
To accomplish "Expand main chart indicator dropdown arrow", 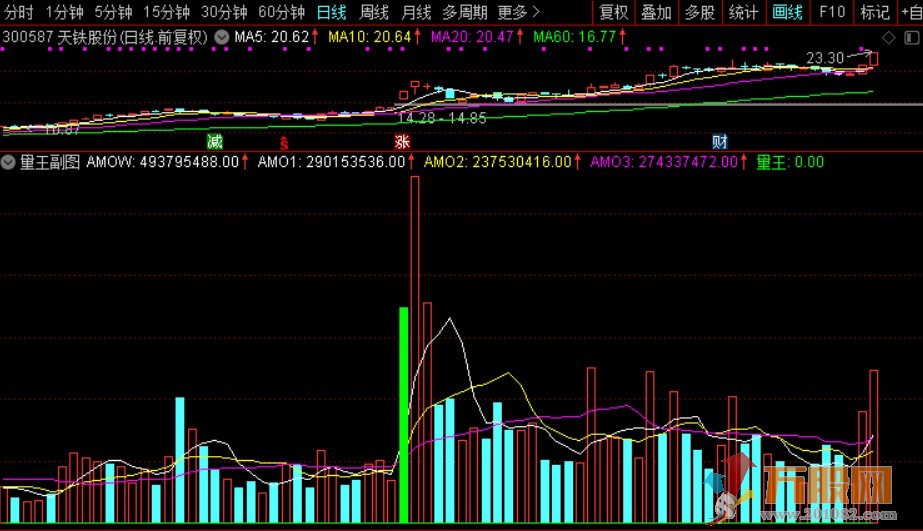I will [221, 38].
